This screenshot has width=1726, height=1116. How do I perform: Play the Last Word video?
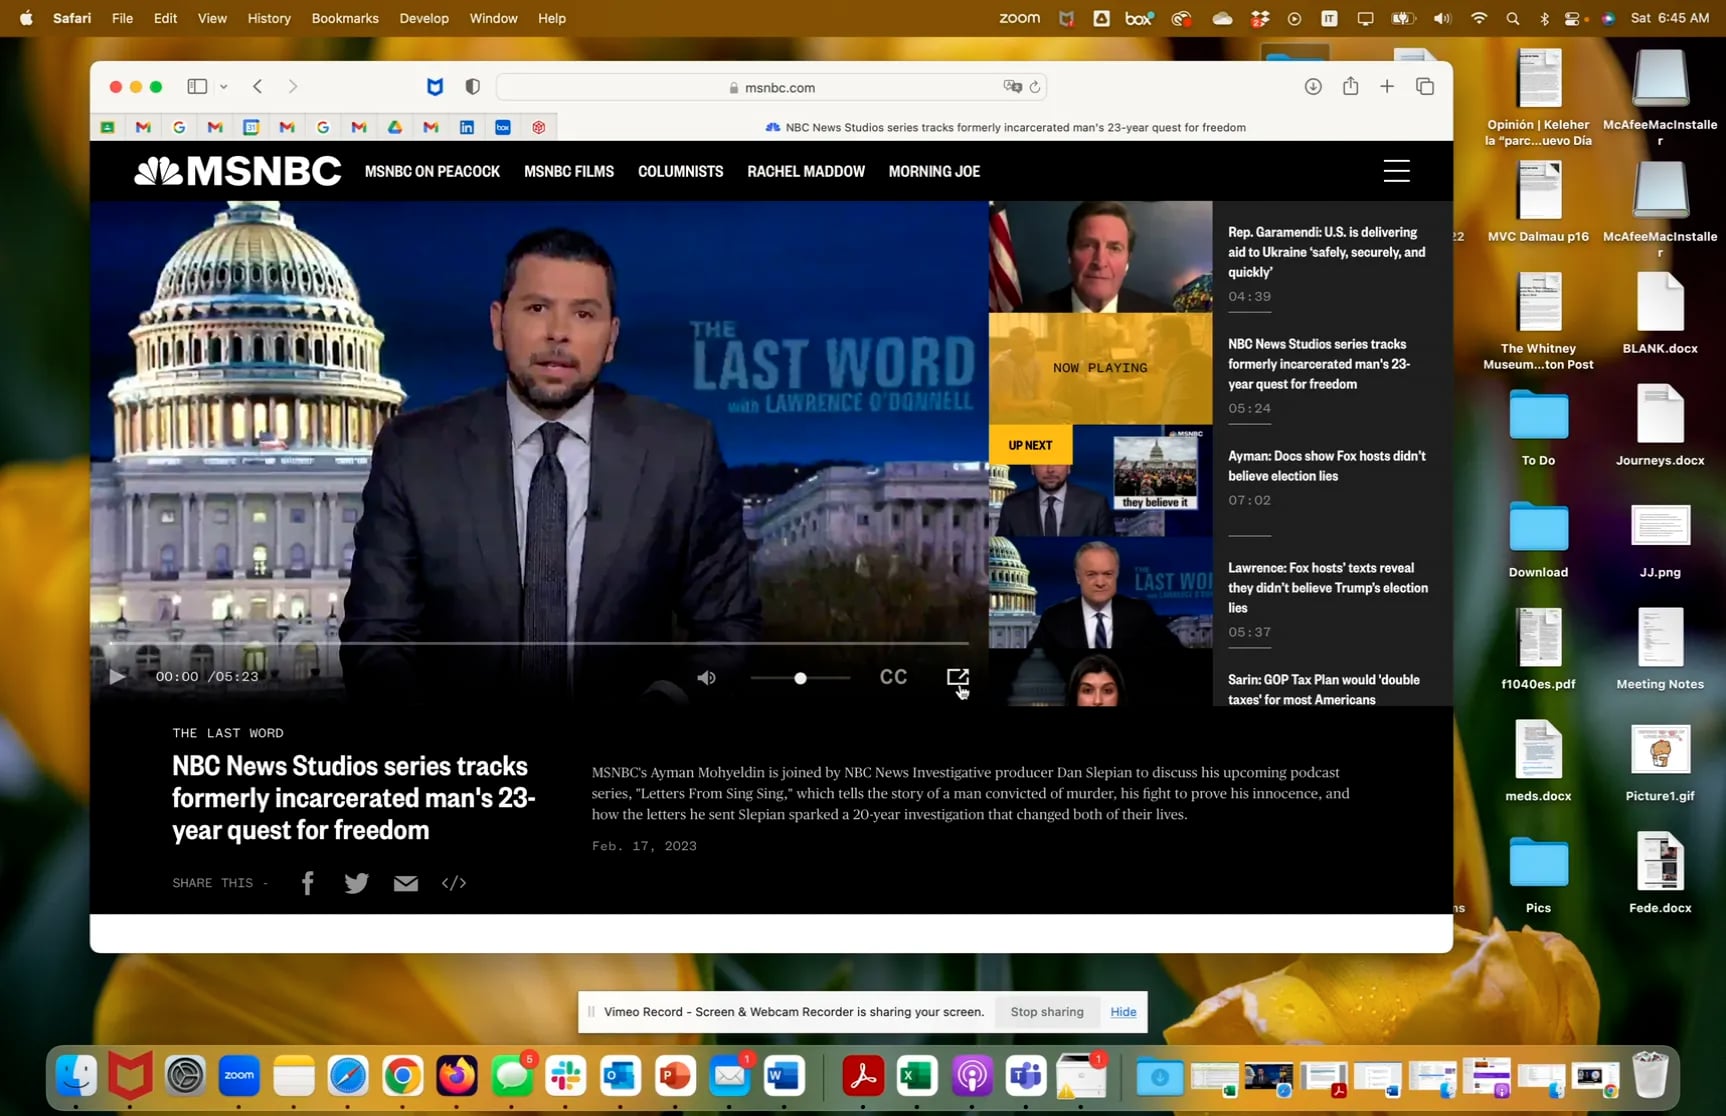[117, 677]
